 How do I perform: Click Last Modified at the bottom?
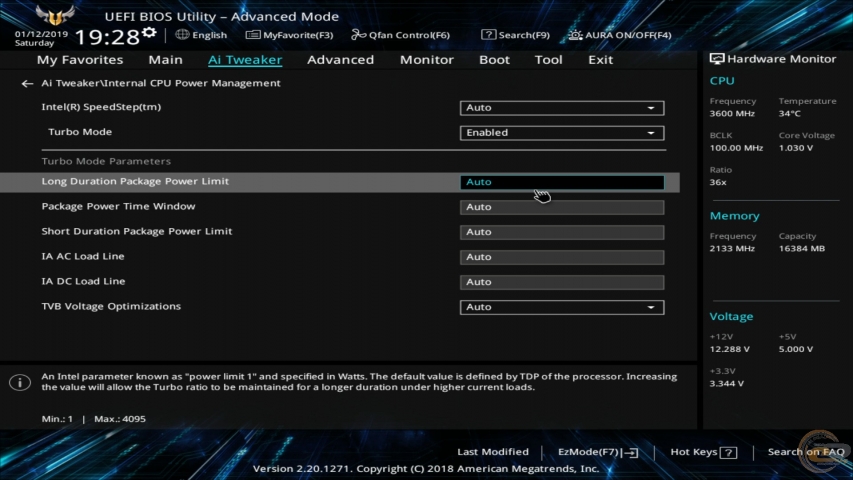493,452
